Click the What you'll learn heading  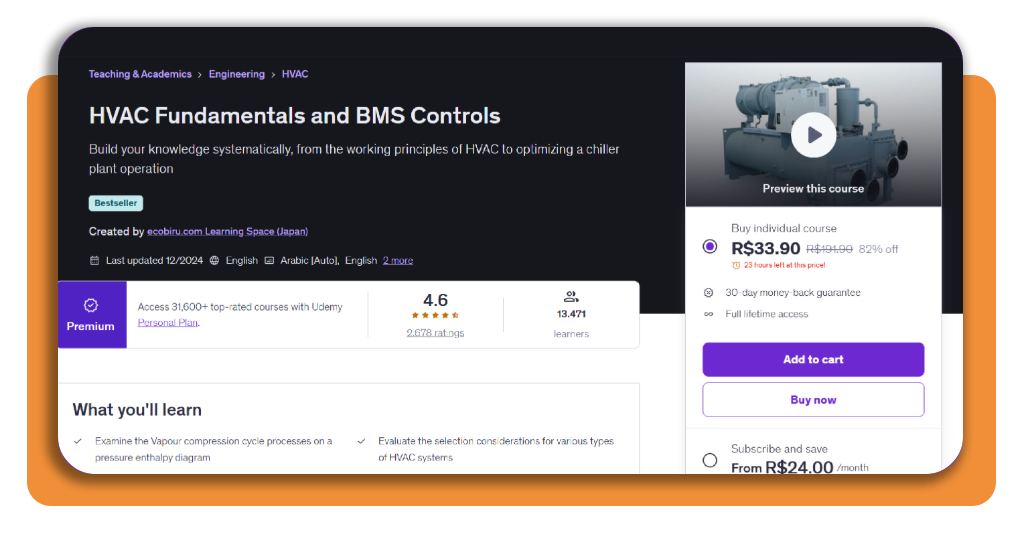[x=137, y=410]
